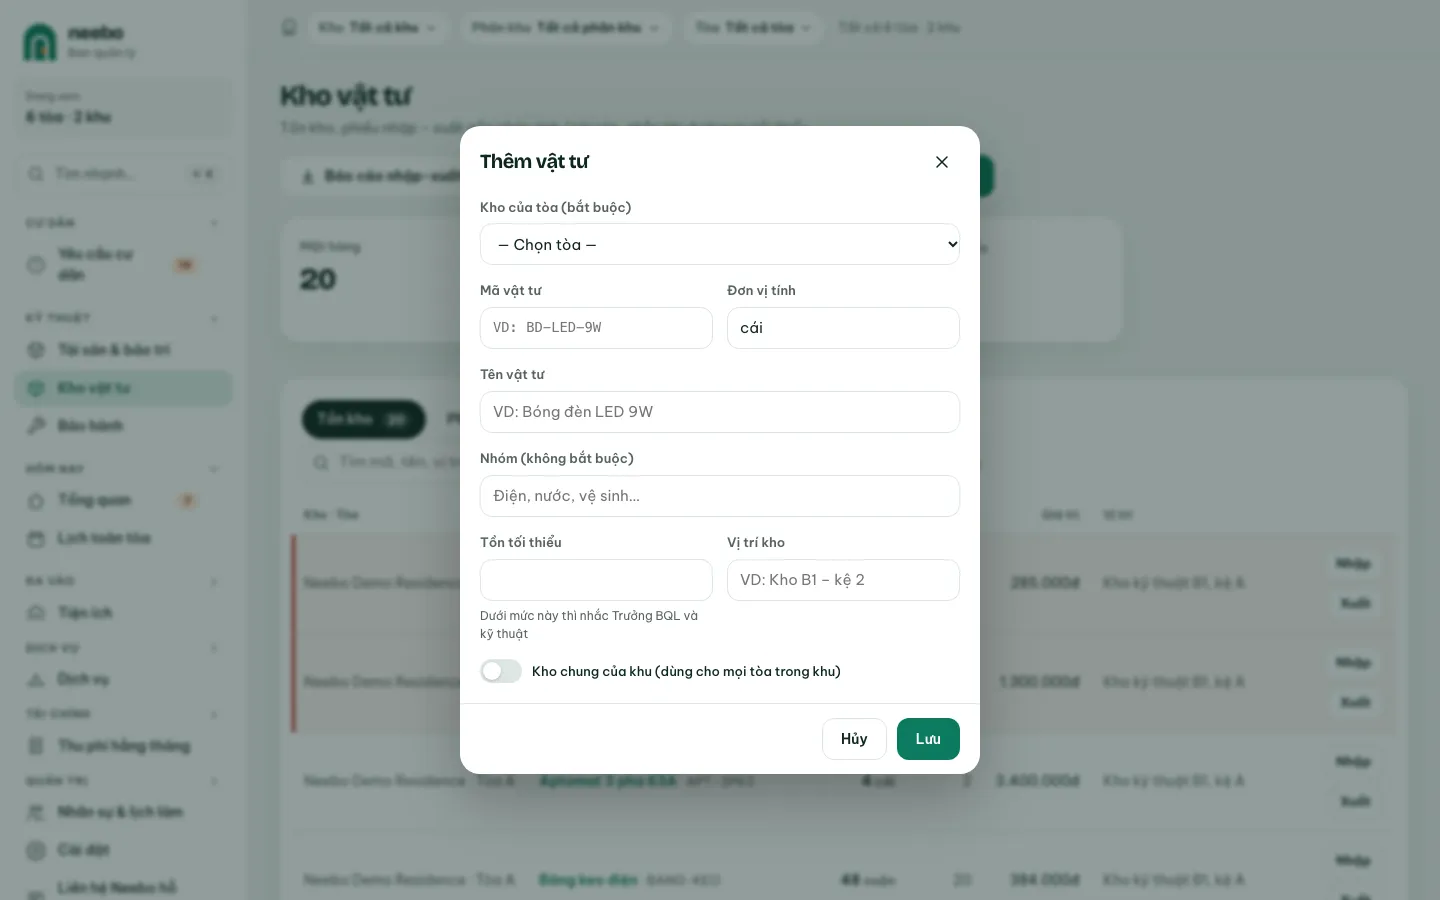Open the Kho của tòa dropdown
The width and height of the screenshot is (1440, 900).
pyautogui.click(x=720, y=244)
